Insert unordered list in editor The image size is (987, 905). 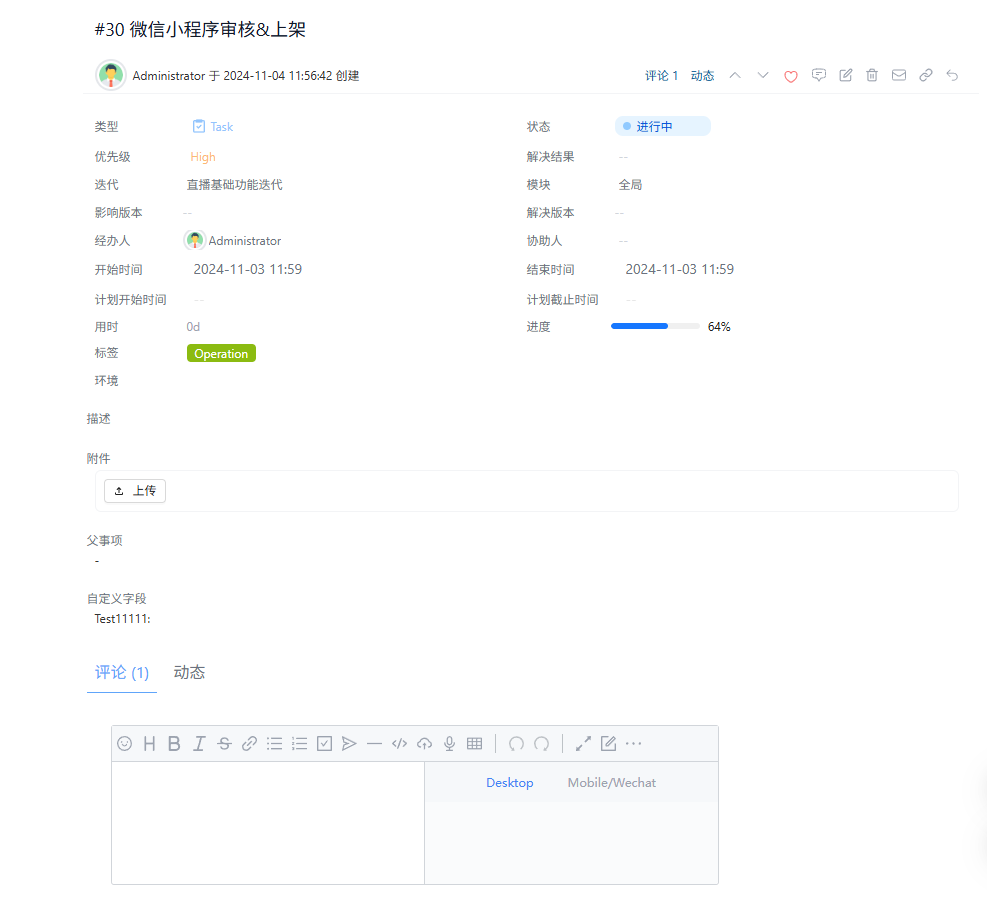pyautogui.click(x=274, y=743)
